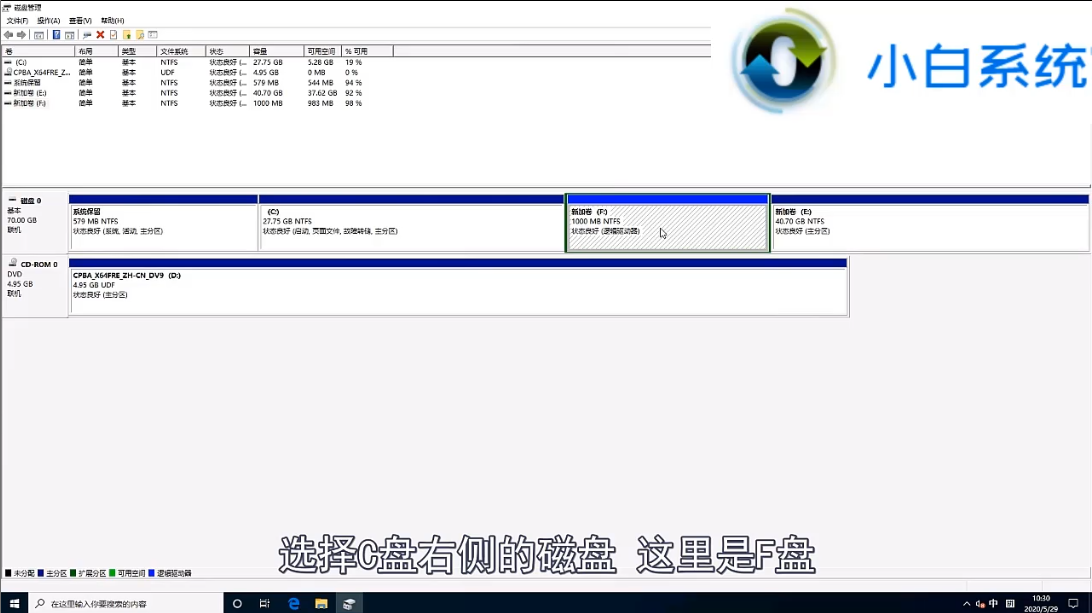Viewport: 1092px width, 613px height.
Task: Select the (C:) 27.75 GB partition block
Action: click(412, 223)
